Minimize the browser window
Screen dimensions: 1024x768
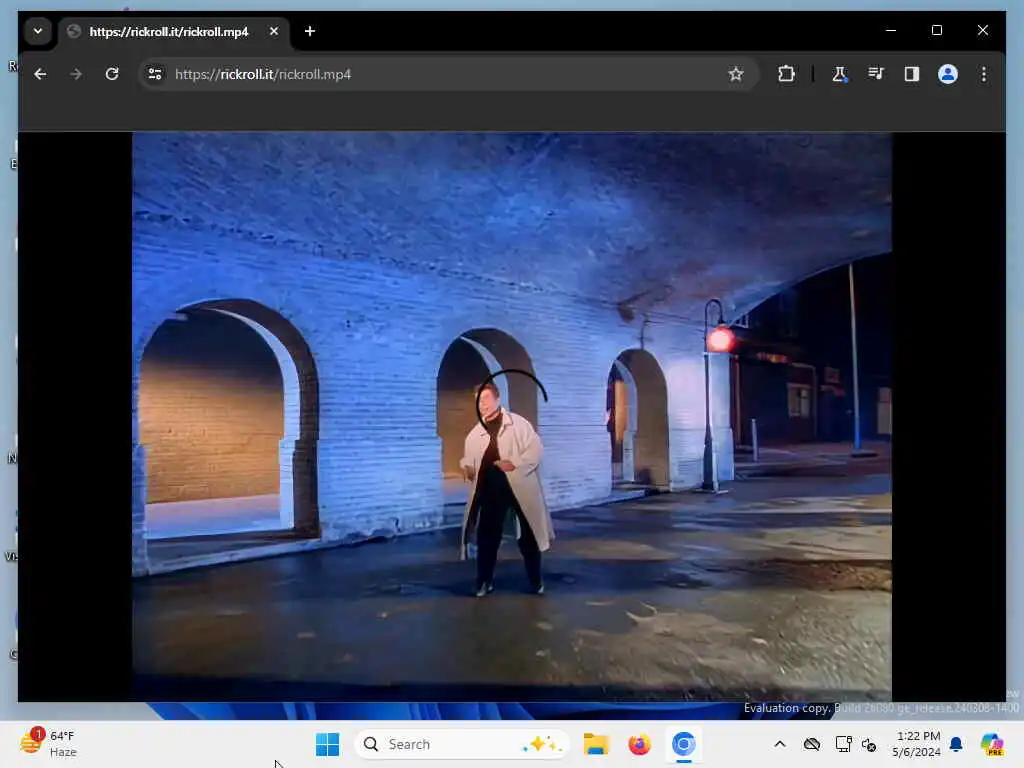tap(891, 31)
